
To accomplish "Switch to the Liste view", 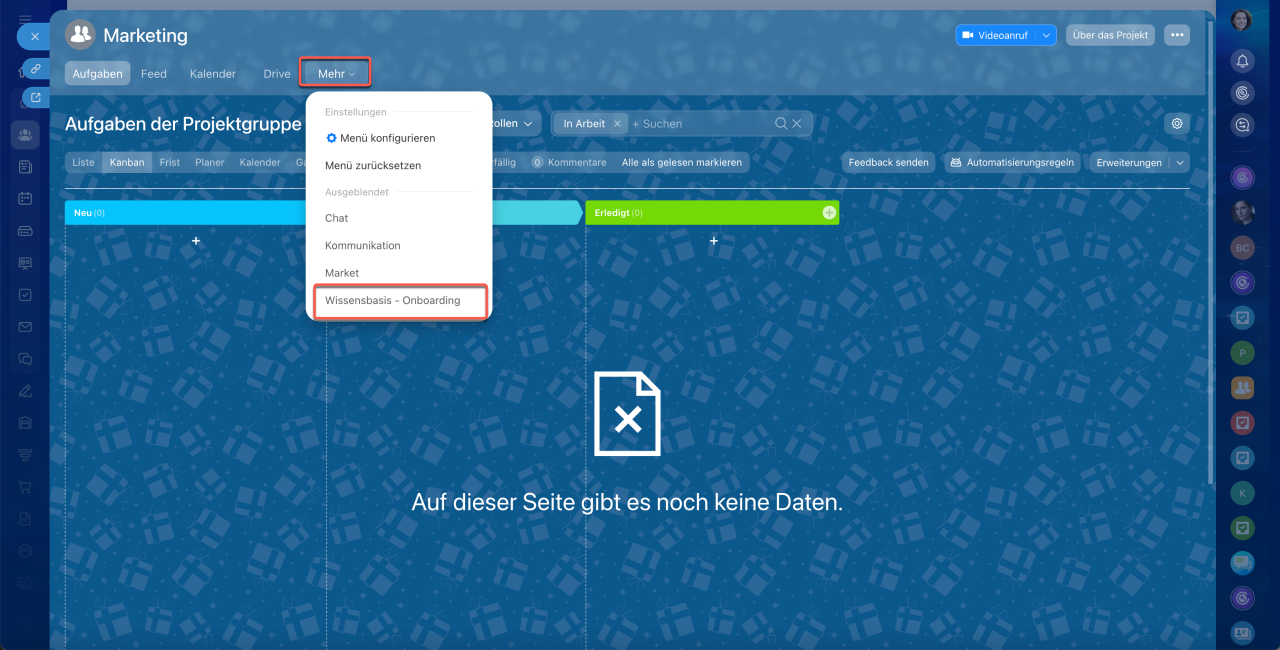I will (x=83, y=162).
